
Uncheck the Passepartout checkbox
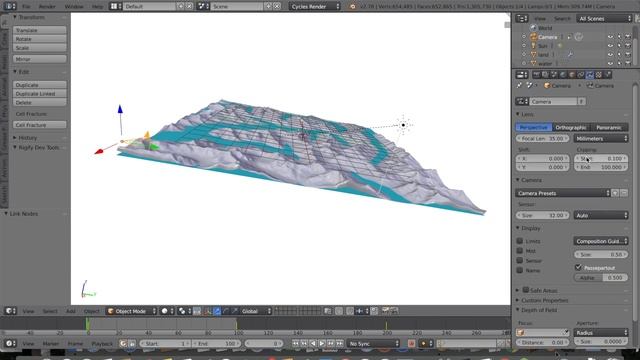(578, 267)
